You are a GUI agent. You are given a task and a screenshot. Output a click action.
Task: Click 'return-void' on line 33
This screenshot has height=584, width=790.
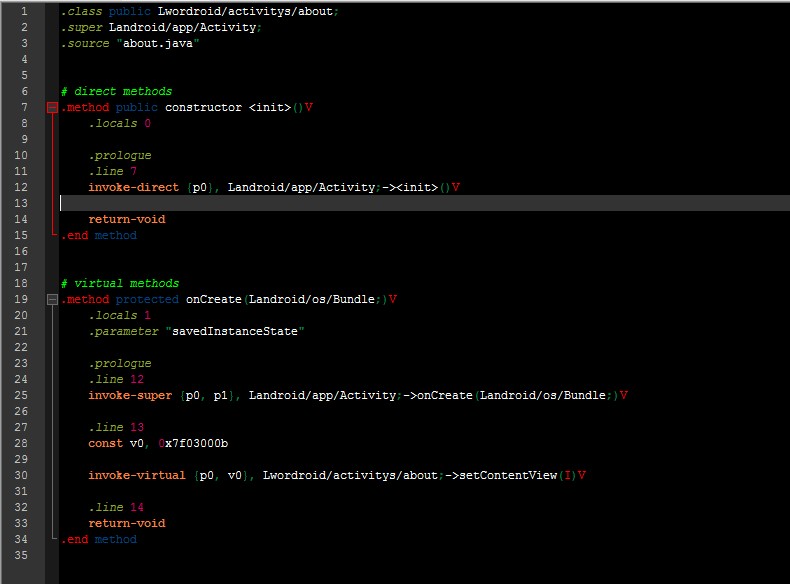(x=127, y=524)
